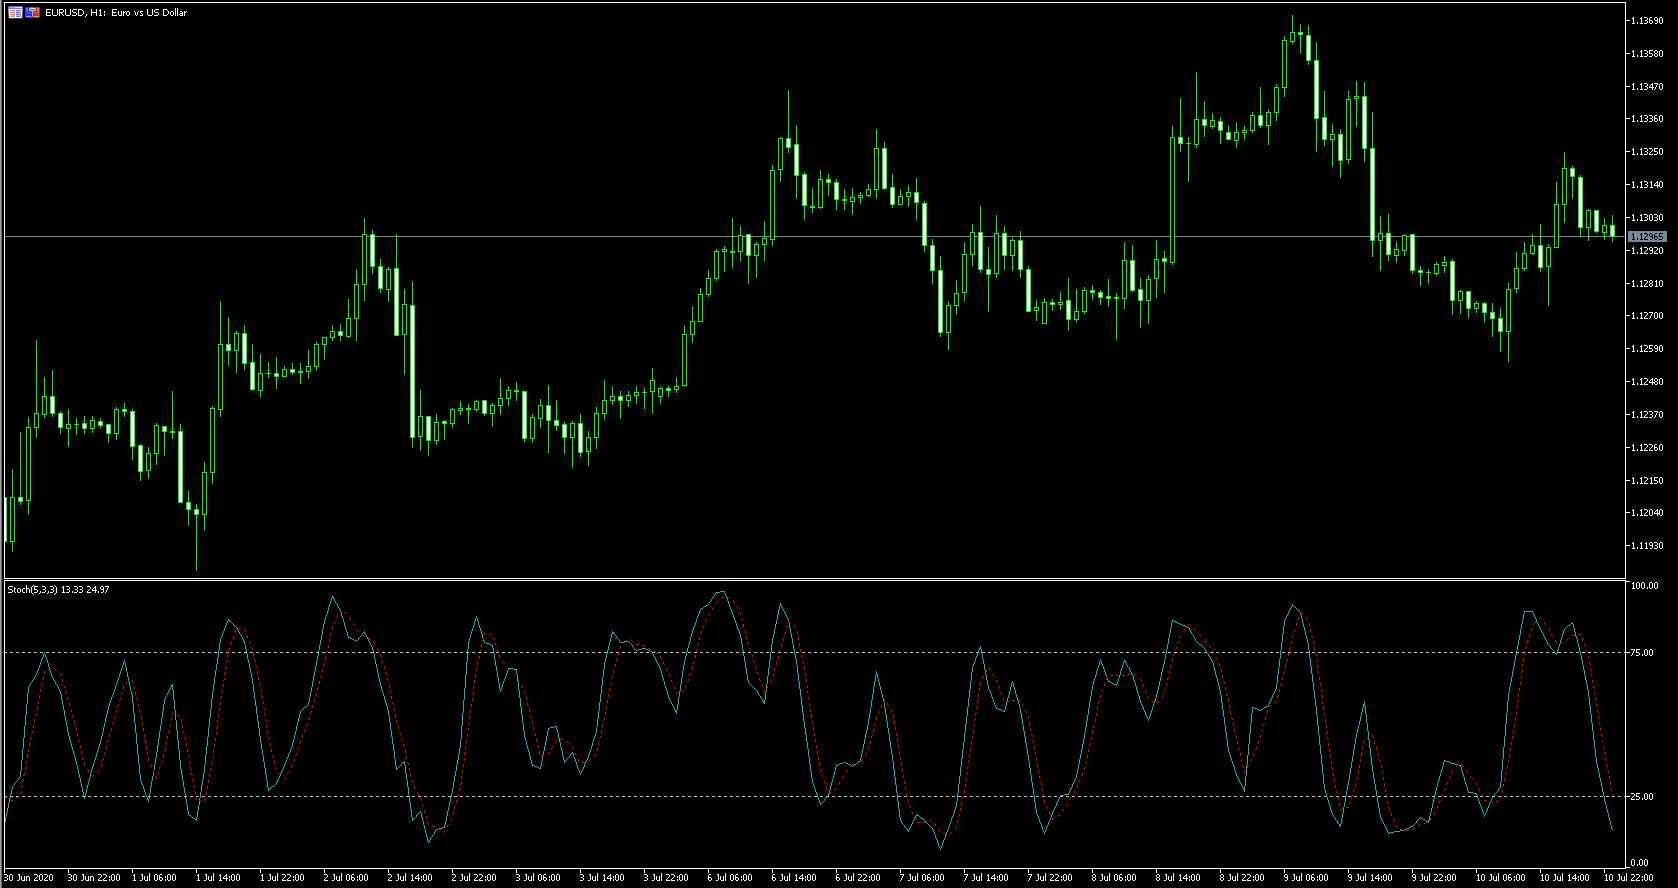The width and height of the screenshot is (1678, 888).
Task: Click the 1.13250 price scale label
Action: pos(1647,152)
